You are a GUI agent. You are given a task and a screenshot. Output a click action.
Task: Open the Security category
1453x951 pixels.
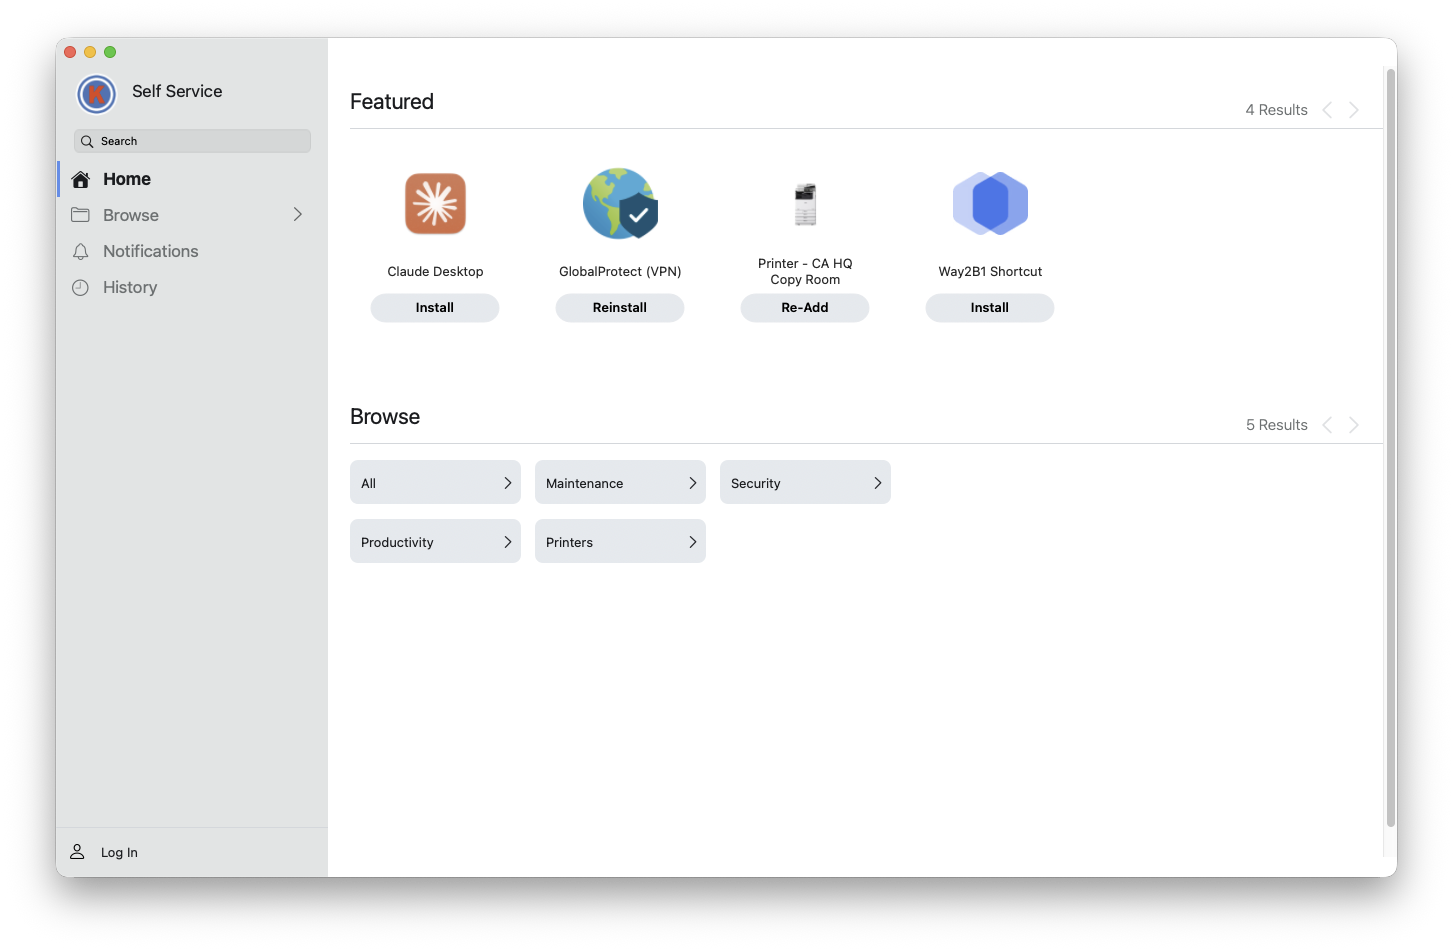[805, 482]
